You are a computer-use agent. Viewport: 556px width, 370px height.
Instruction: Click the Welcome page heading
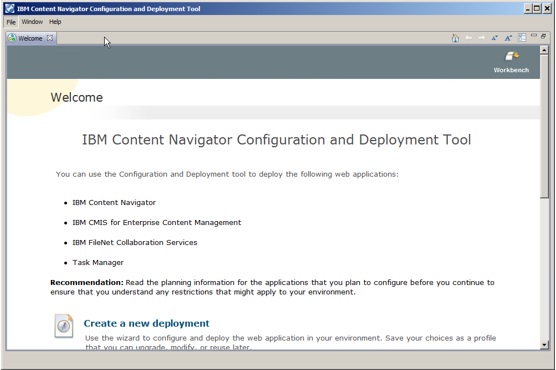pos(77,97)
